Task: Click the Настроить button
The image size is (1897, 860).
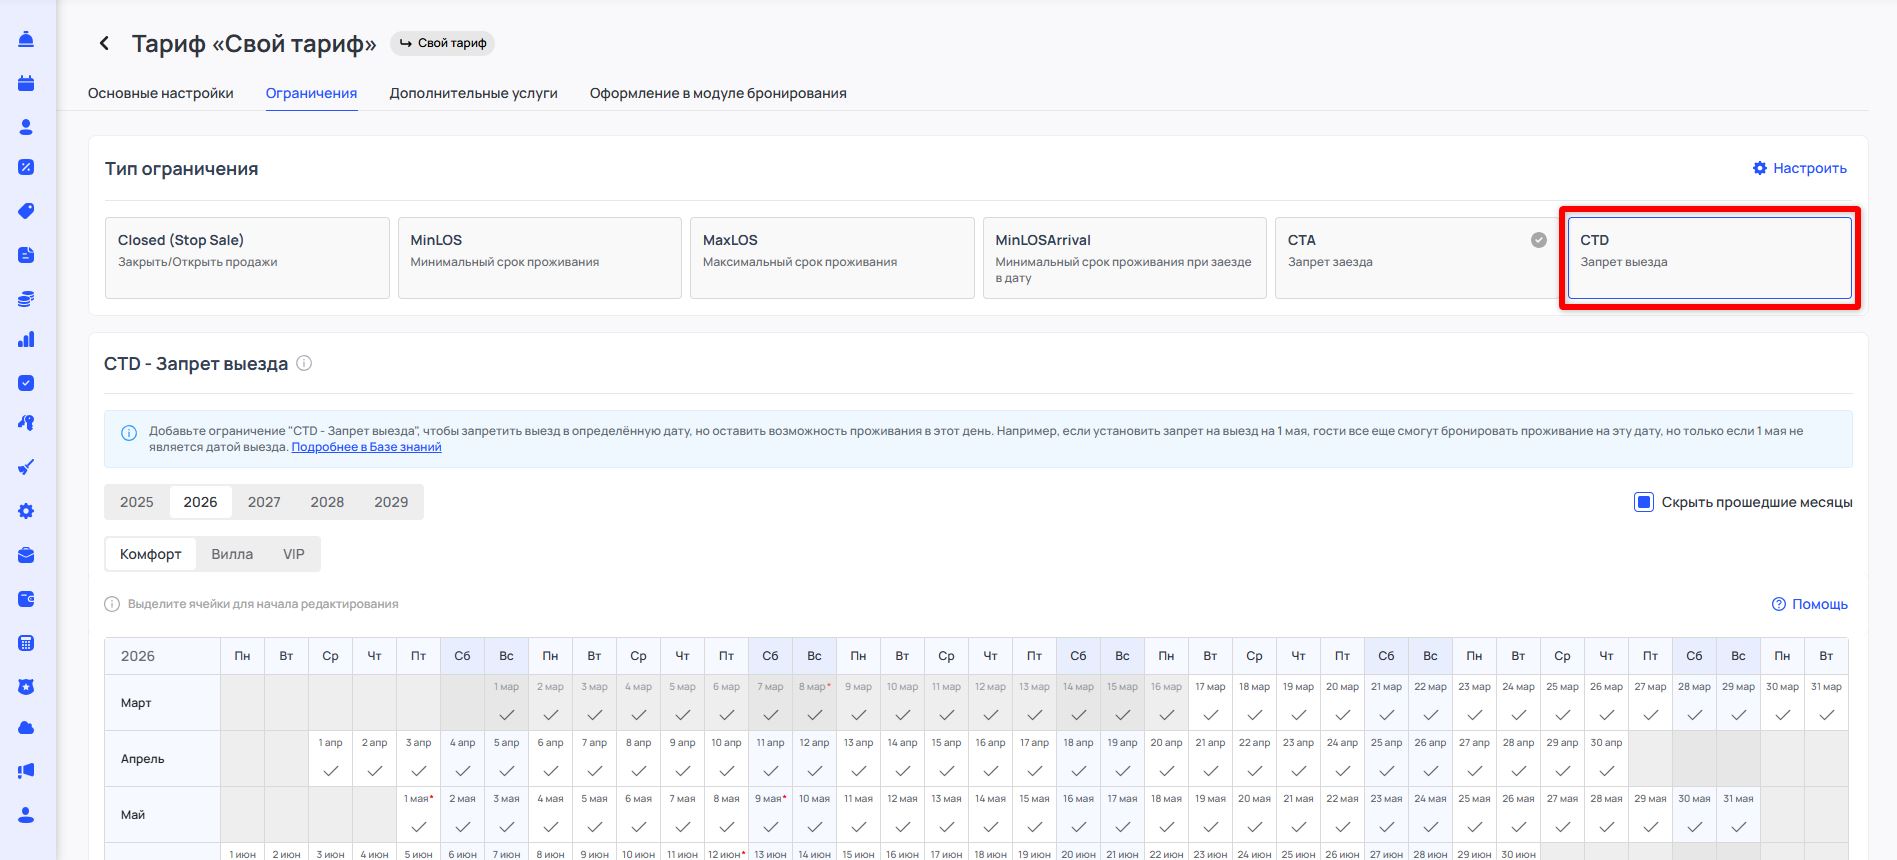Action: pos(1799,168)
